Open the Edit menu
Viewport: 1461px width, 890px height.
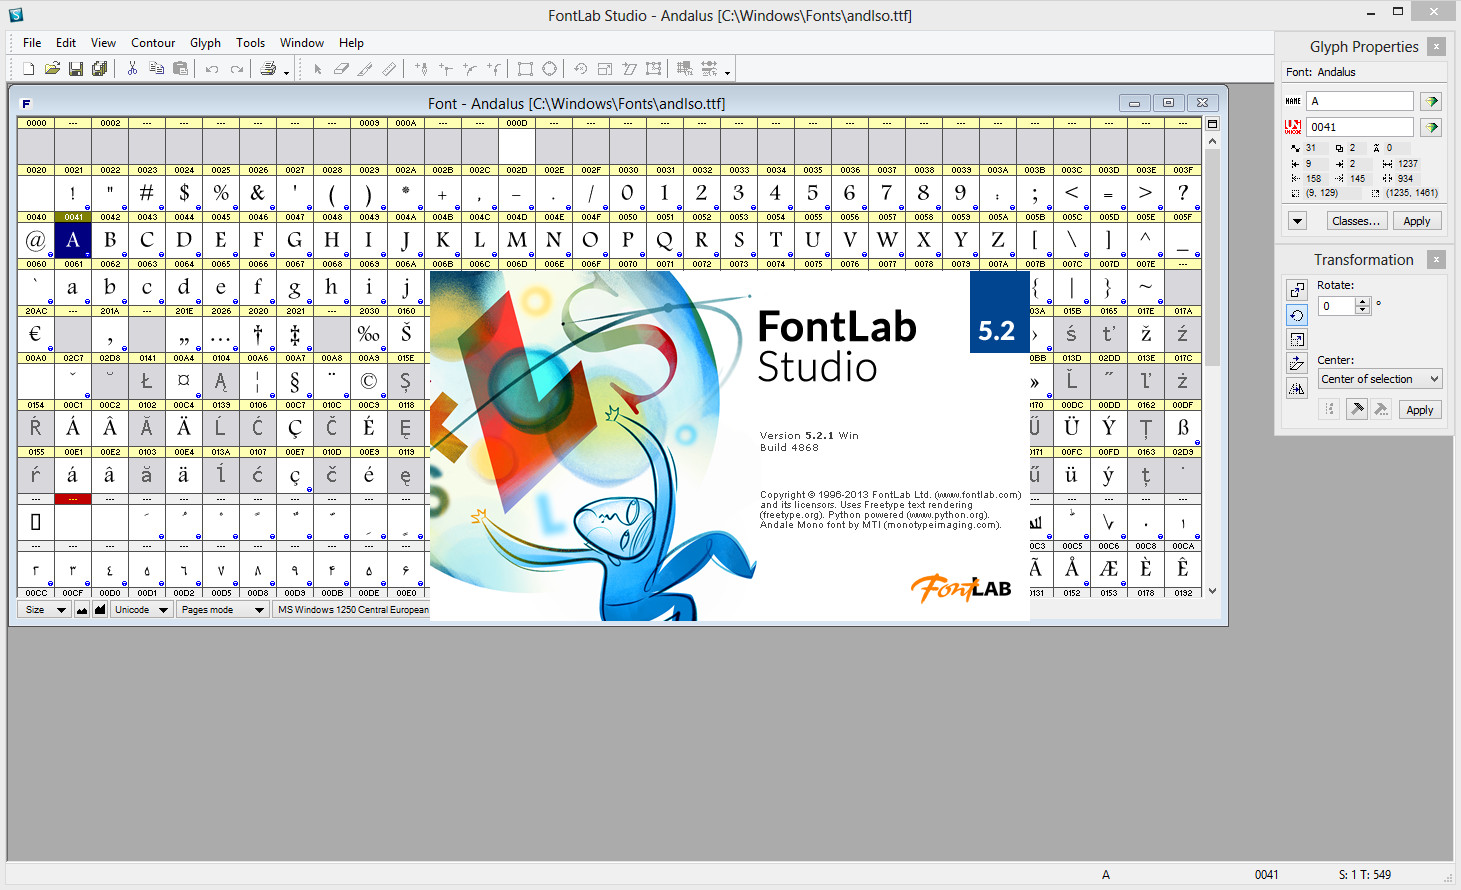[x=66, y=43]
